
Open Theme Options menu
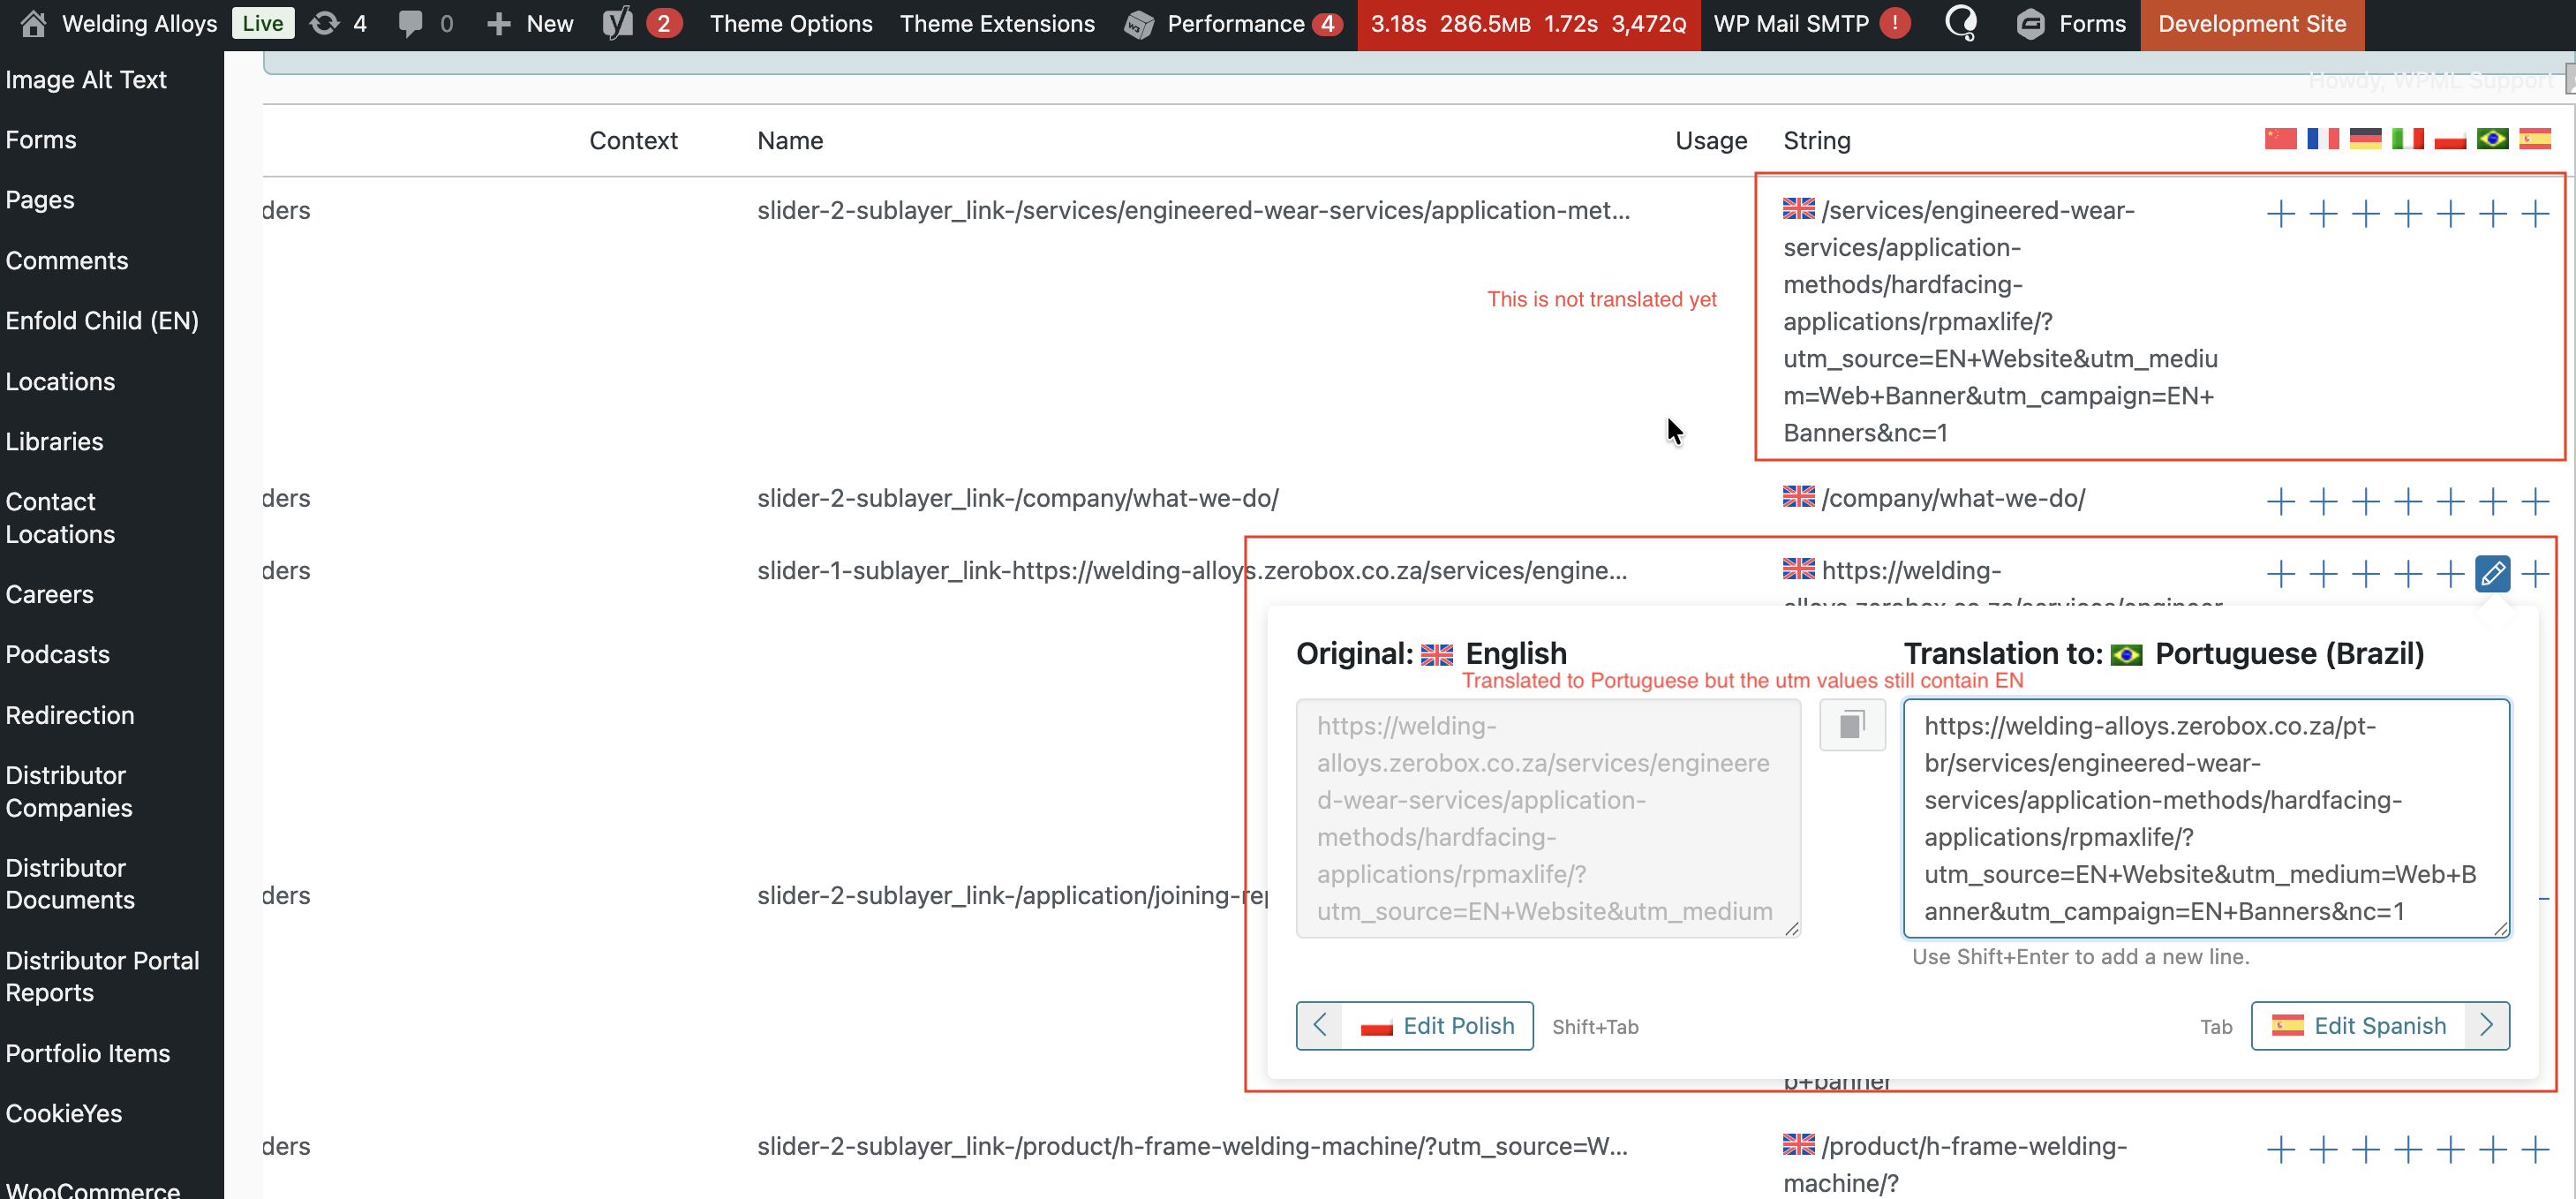790,23
